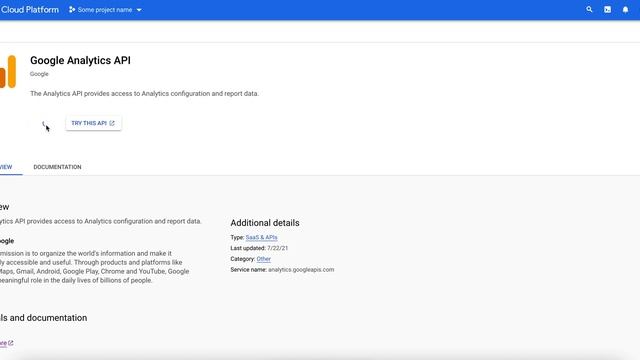Click service name analytics.googleapis.com
The height and width of the screenshot is (360, 640).
coord(301,269)
